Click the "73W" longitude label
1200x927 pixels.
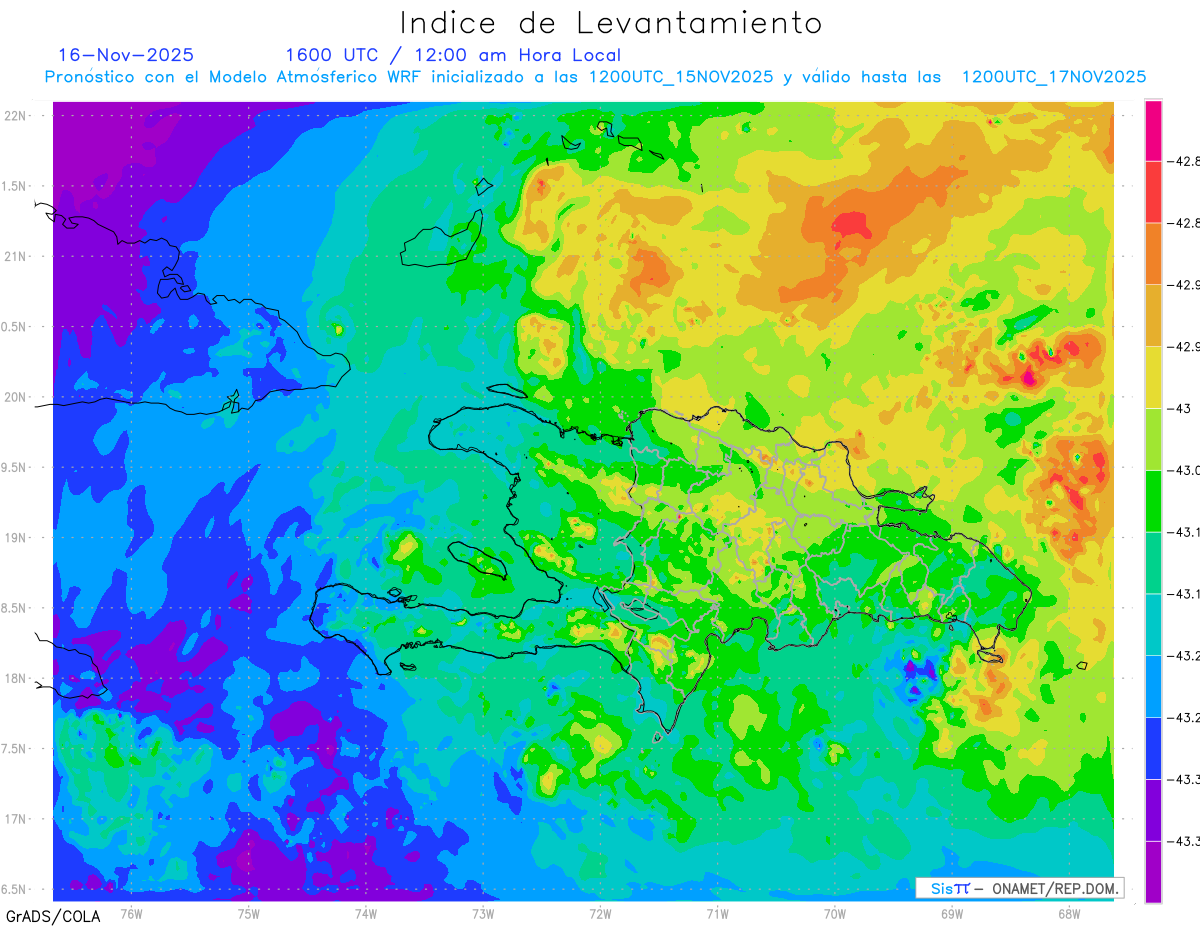483,914
